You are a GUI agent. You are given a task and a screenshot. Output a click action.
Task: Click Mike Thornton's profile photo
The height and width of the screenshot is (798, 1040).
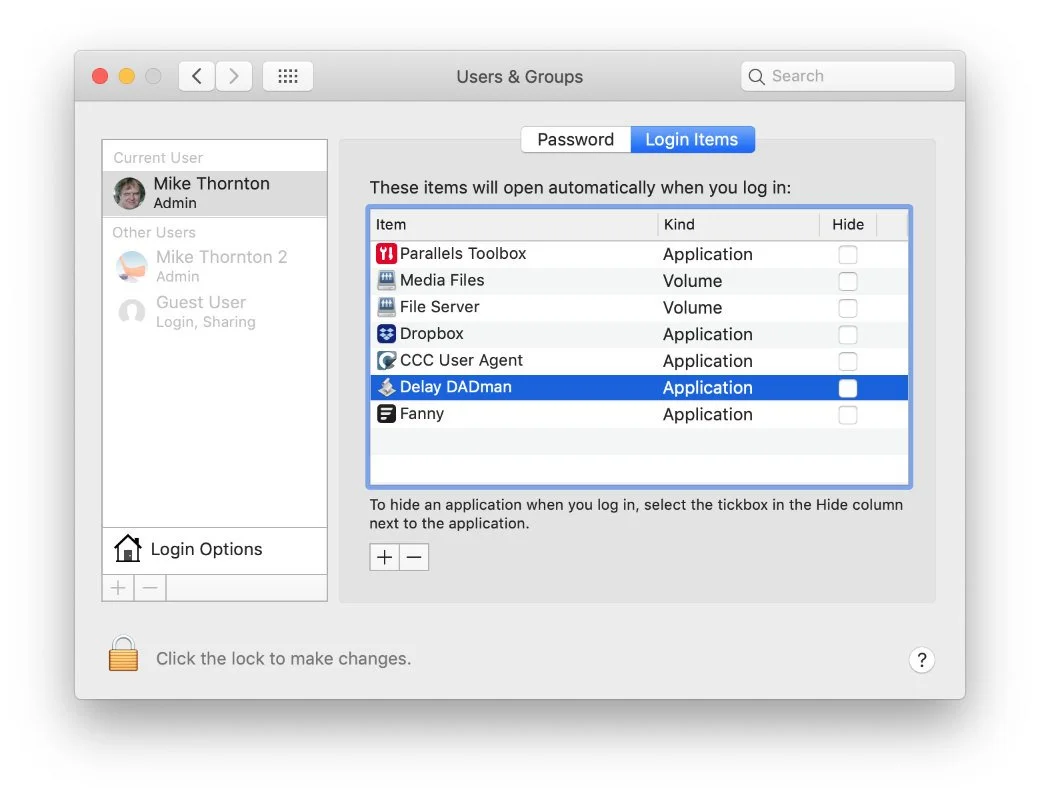(129, 193)
